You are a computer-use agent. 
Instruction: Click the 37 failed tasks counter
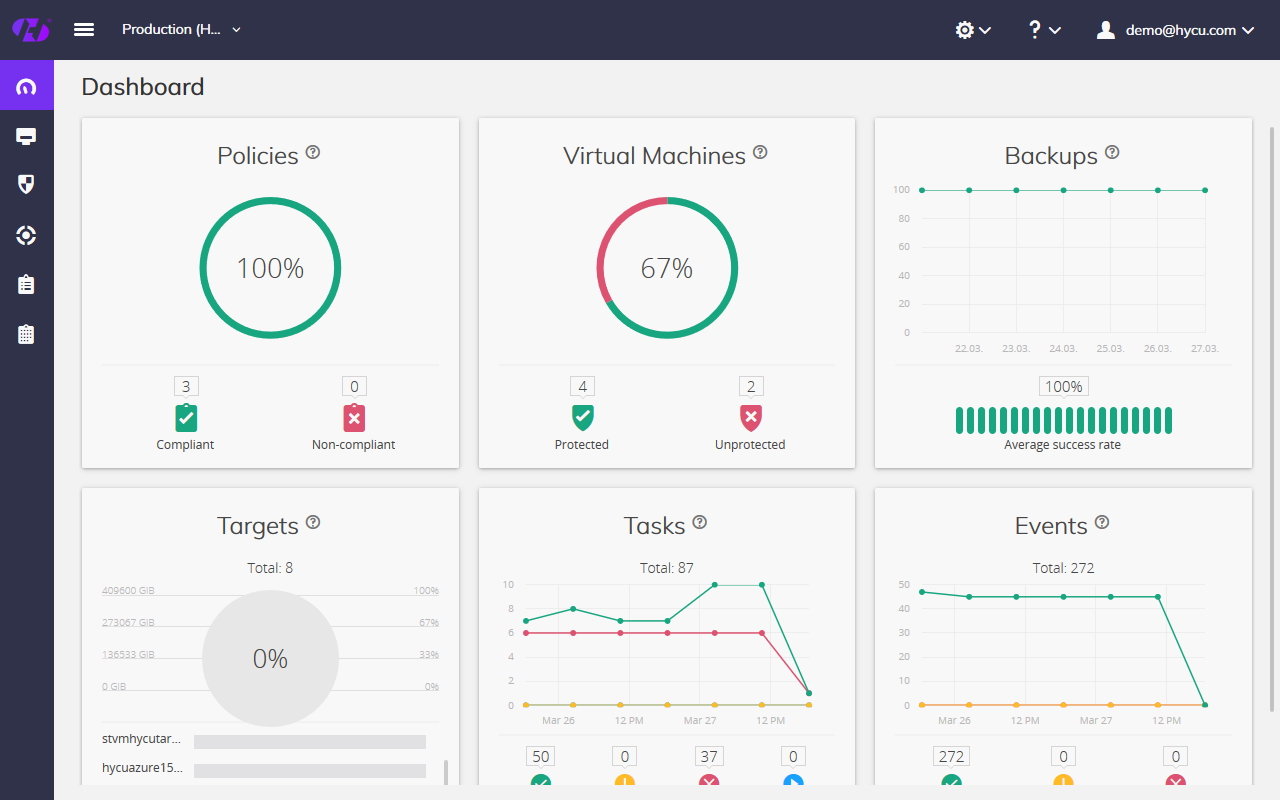click(709, 756)
